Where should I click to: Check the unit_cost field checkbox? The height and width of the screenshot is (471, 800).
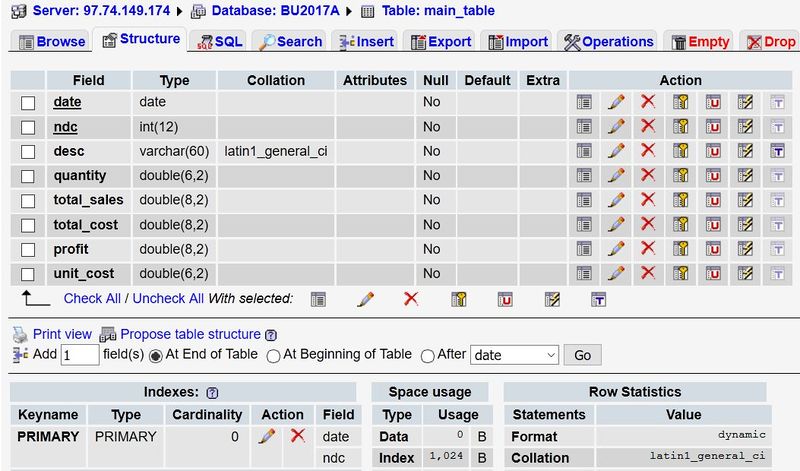[28, 274]
